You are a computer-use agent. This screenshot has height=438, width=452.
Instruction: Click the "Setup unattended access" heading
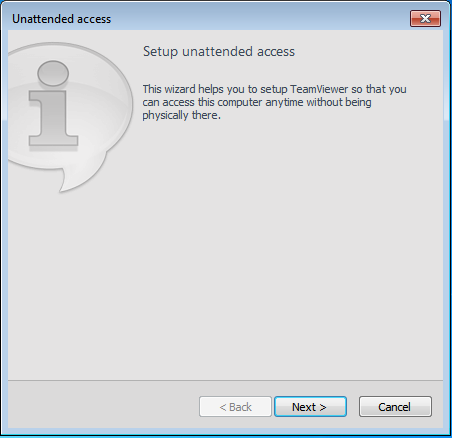click(x=219, y=51)
